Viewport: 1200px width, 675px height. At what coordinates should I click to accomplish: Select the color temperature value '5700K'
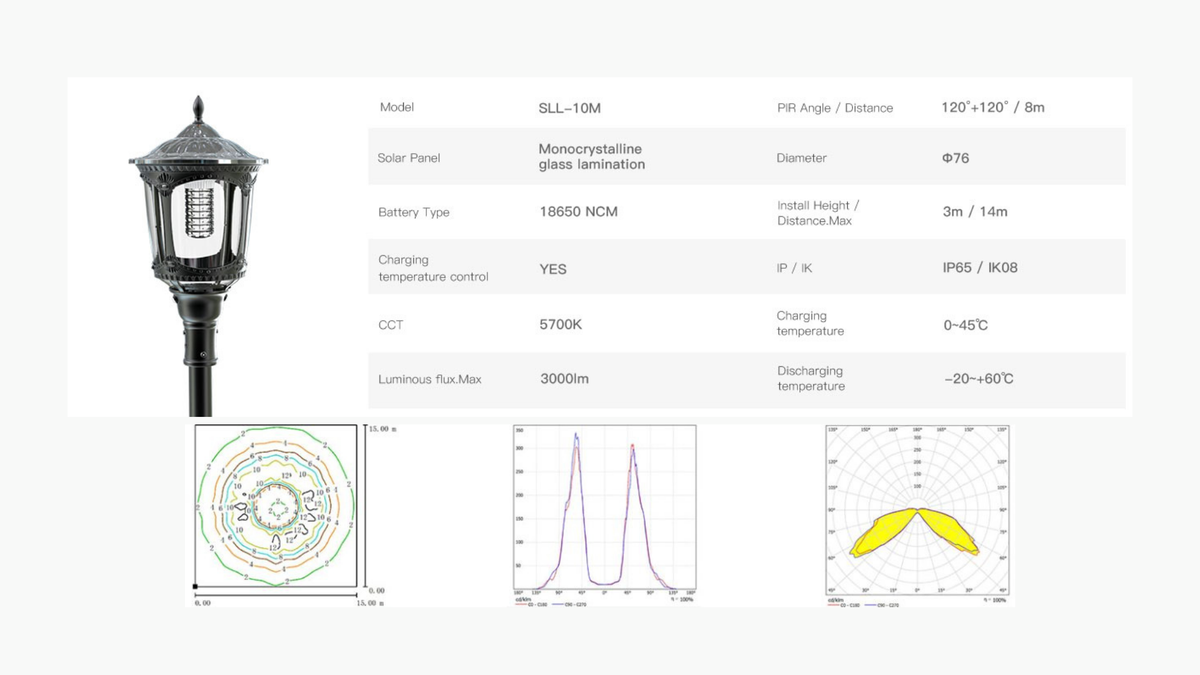560,325
